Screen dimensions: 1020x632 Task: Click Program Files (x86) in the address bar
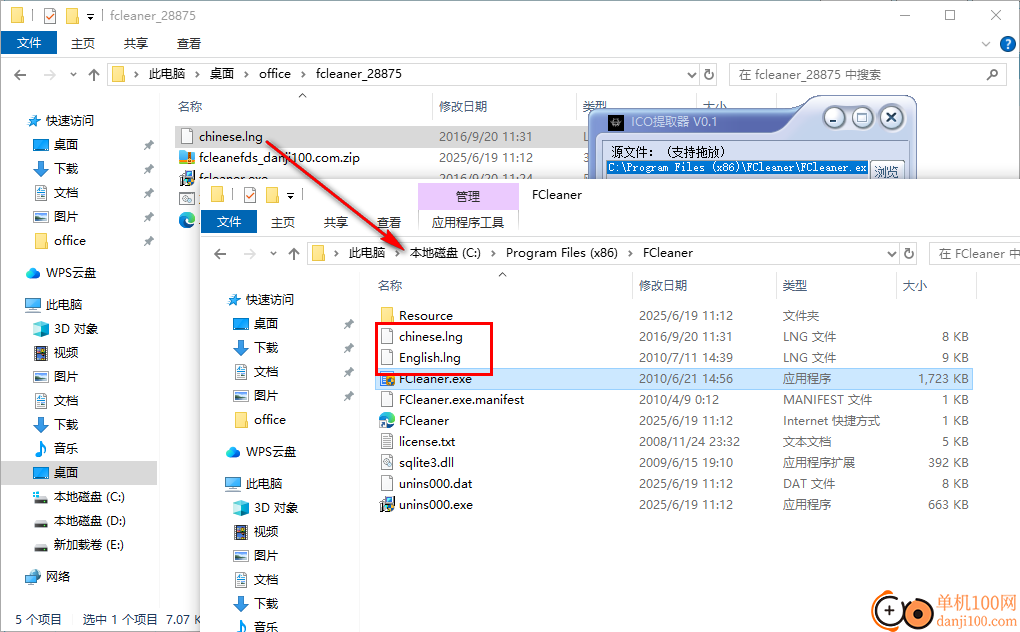click(561, 253)
